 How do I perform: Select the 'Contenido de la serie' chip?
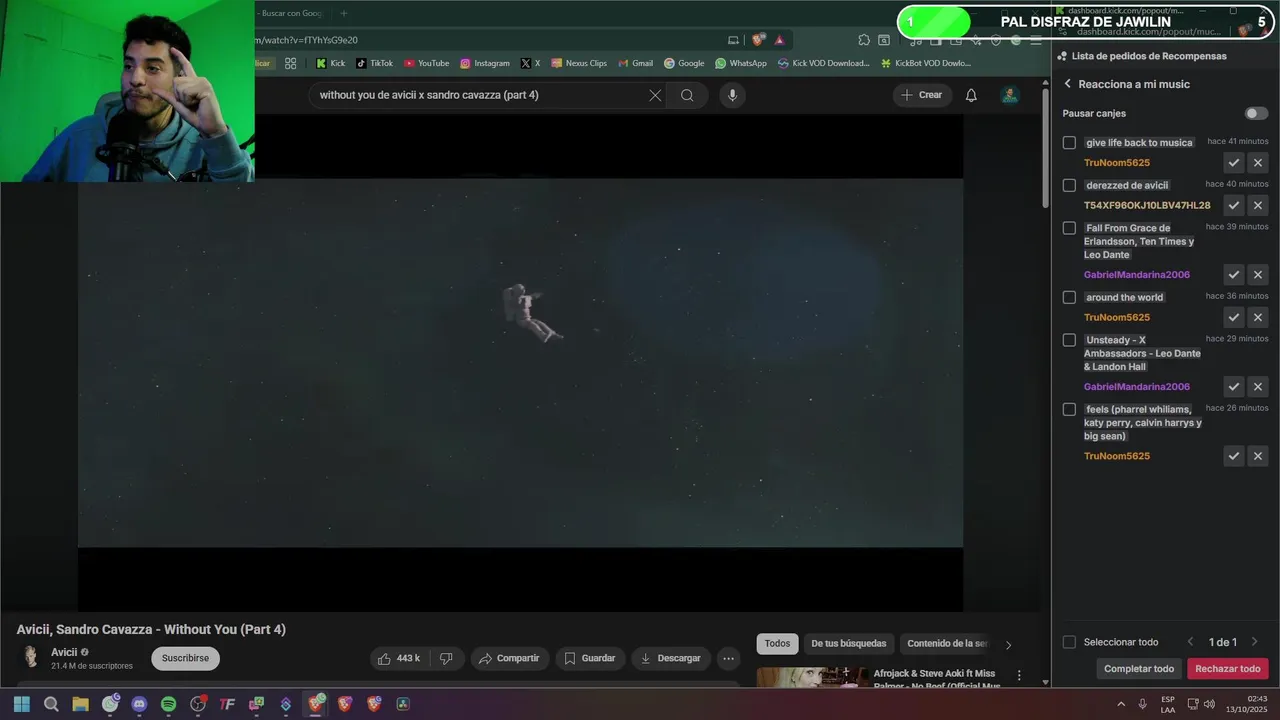coord(947,644)
